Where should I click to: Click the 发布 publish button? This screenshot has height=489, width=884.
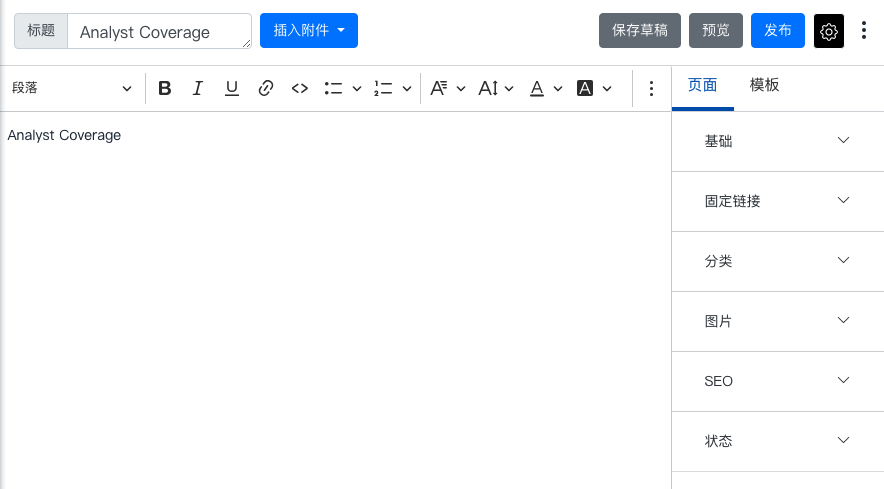pos(778,31)
